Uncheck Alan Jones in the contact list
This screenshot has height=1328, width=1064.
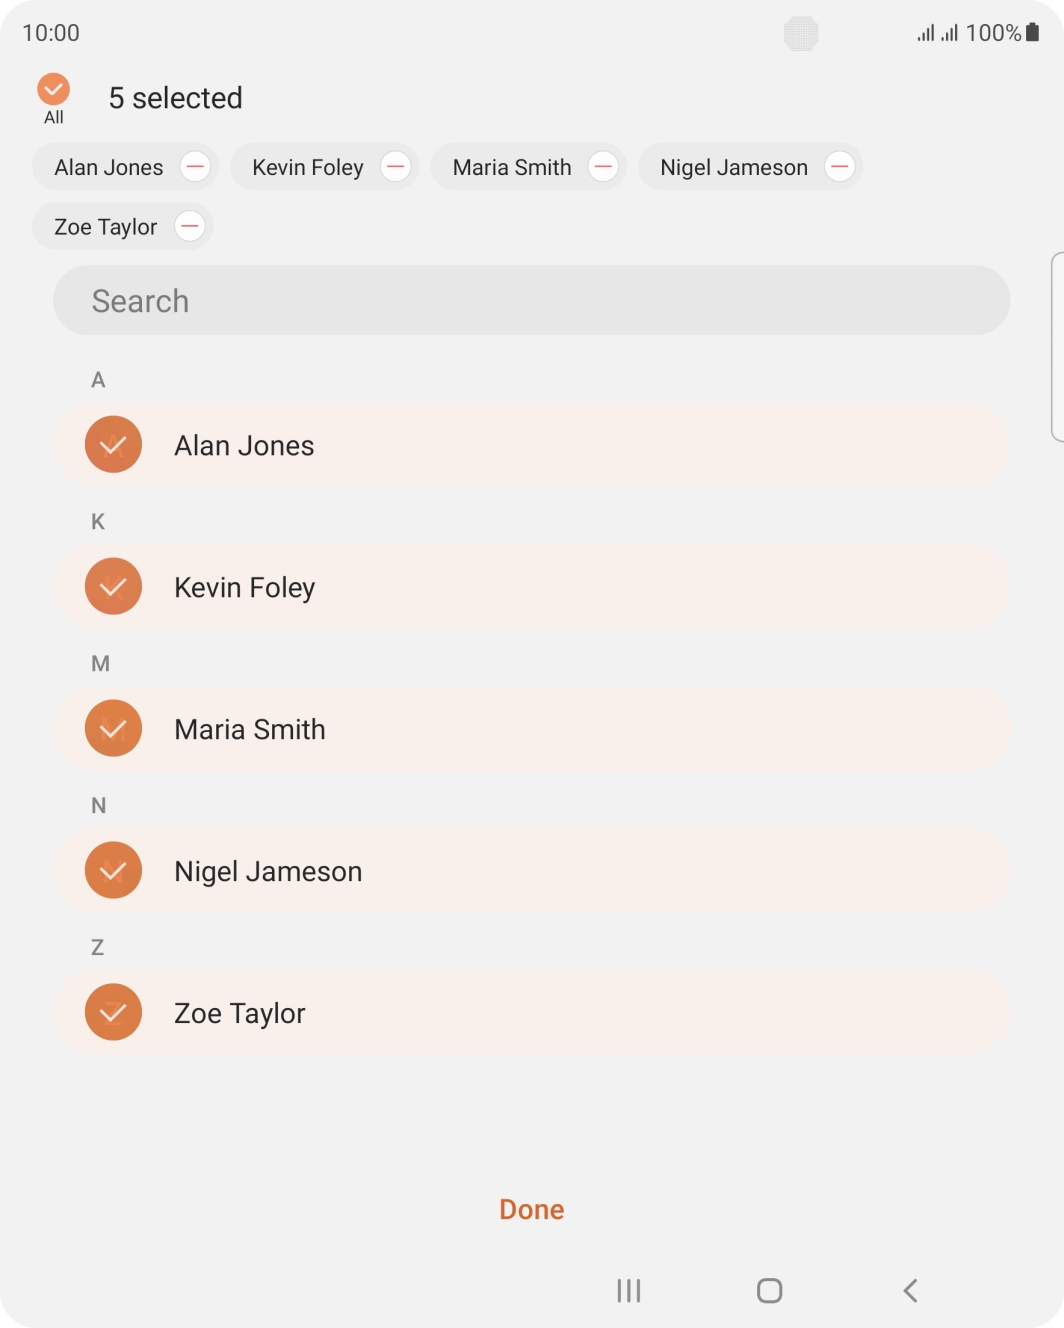coord(114,445)
